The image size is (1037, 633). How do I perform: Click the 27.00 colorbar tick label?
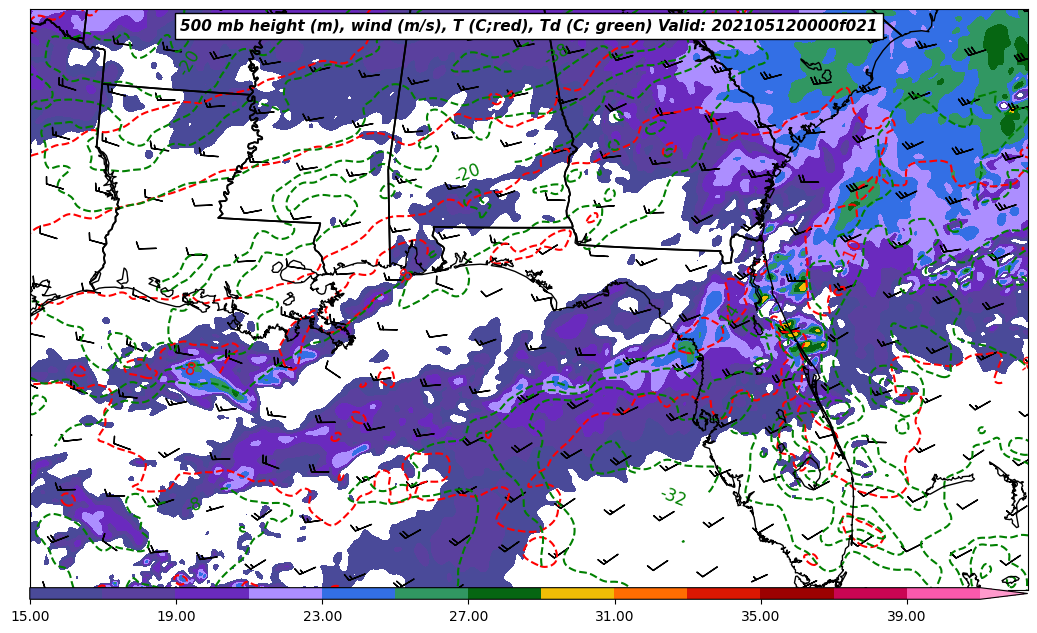[x=468, y=616]
